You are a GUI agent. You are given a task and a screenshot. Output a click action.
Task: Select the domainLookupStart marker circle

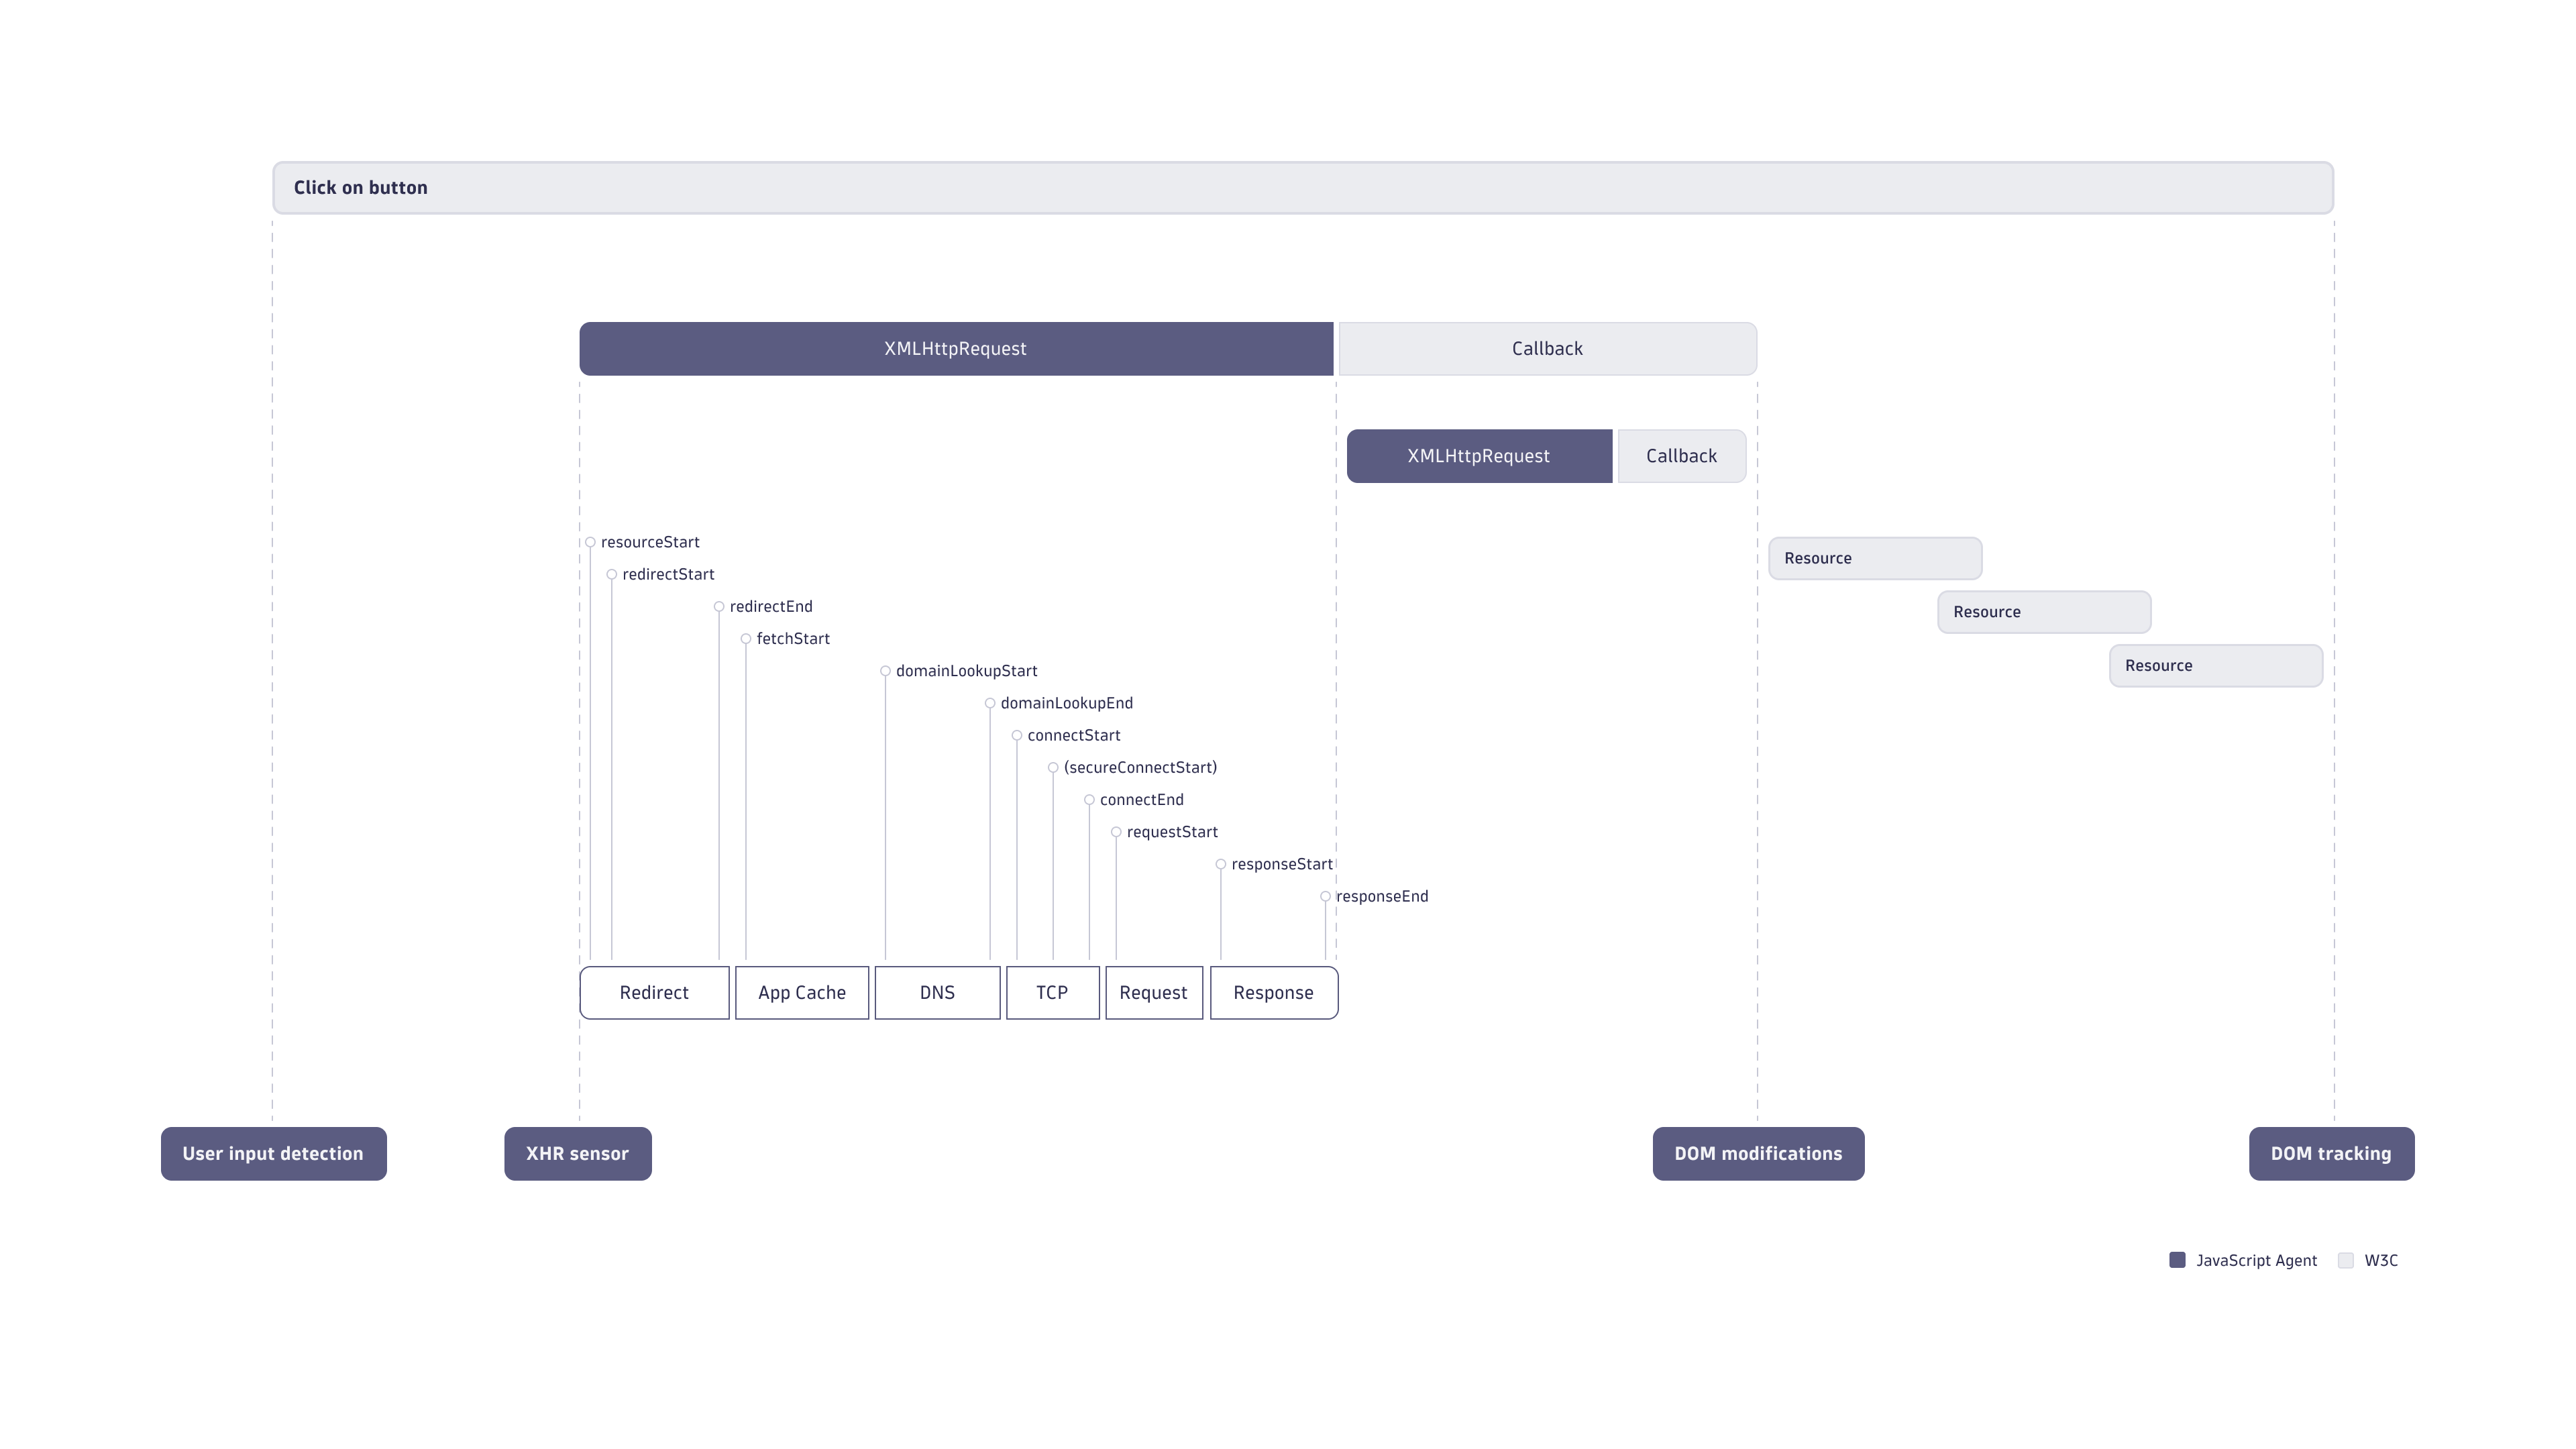885,671
